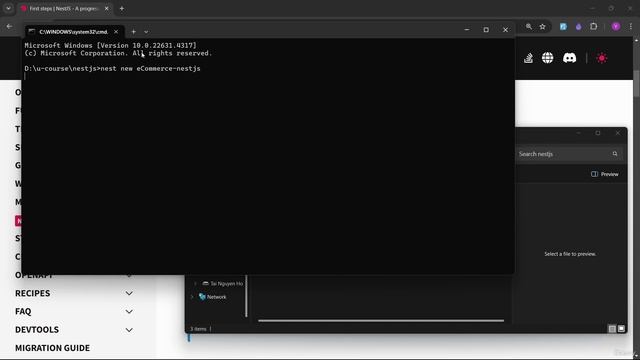Click inside the terminal command area
640x360 pixels.
click(x=268, y=156)
